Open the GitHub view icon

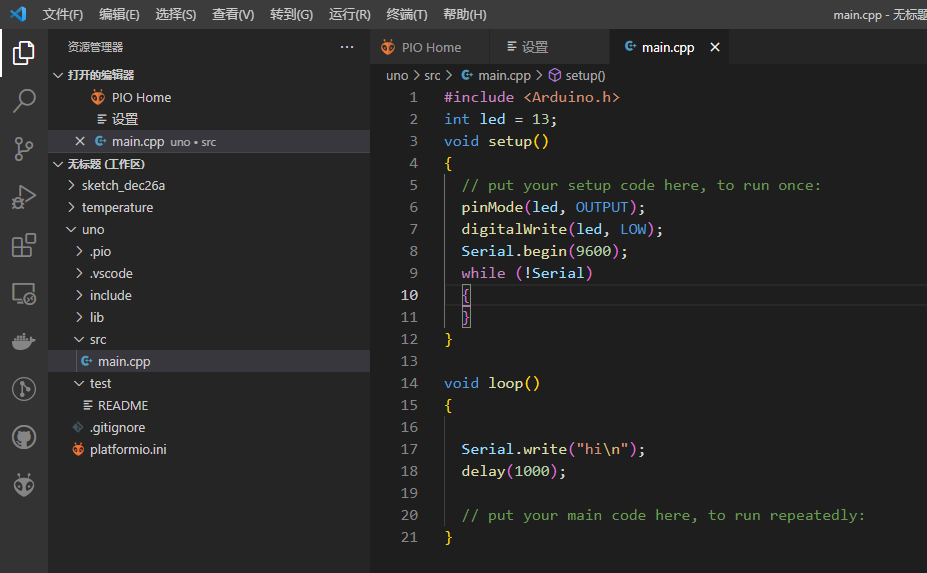click(24, 437)
